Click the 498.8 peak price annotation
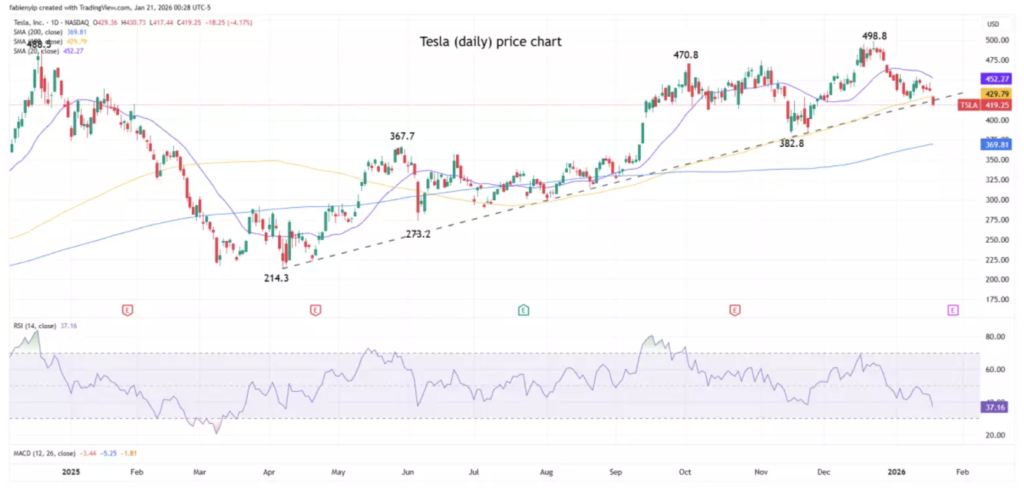This screenshot has height=488, width=1024. pos(875,35)
